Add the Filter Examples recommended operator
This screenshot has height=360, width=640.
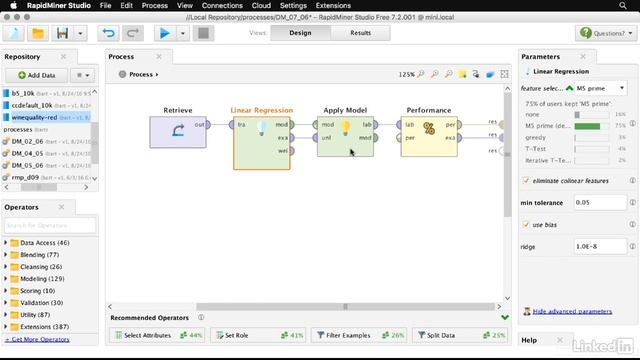(x=359, y=335)
